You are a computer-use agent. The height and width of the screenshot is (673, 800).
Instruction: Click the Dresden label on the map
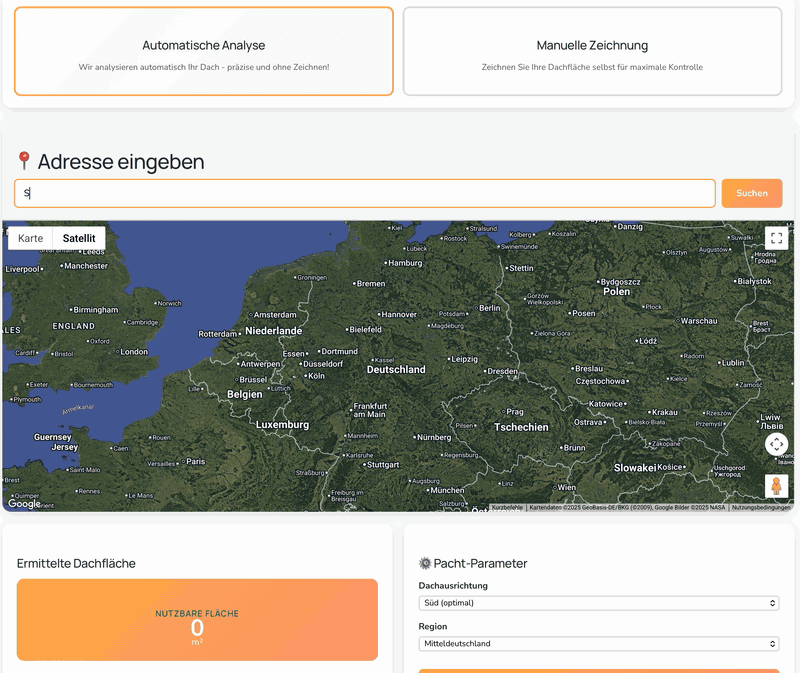click(x=502, y=371)
